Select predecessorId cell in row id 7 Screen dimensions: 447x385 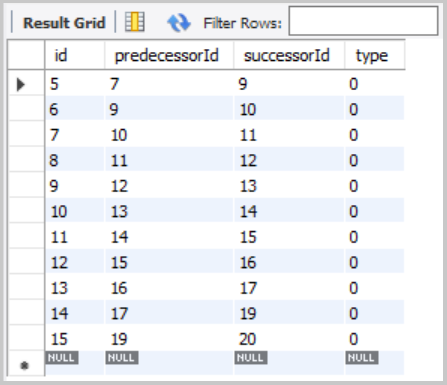(169, 135)
